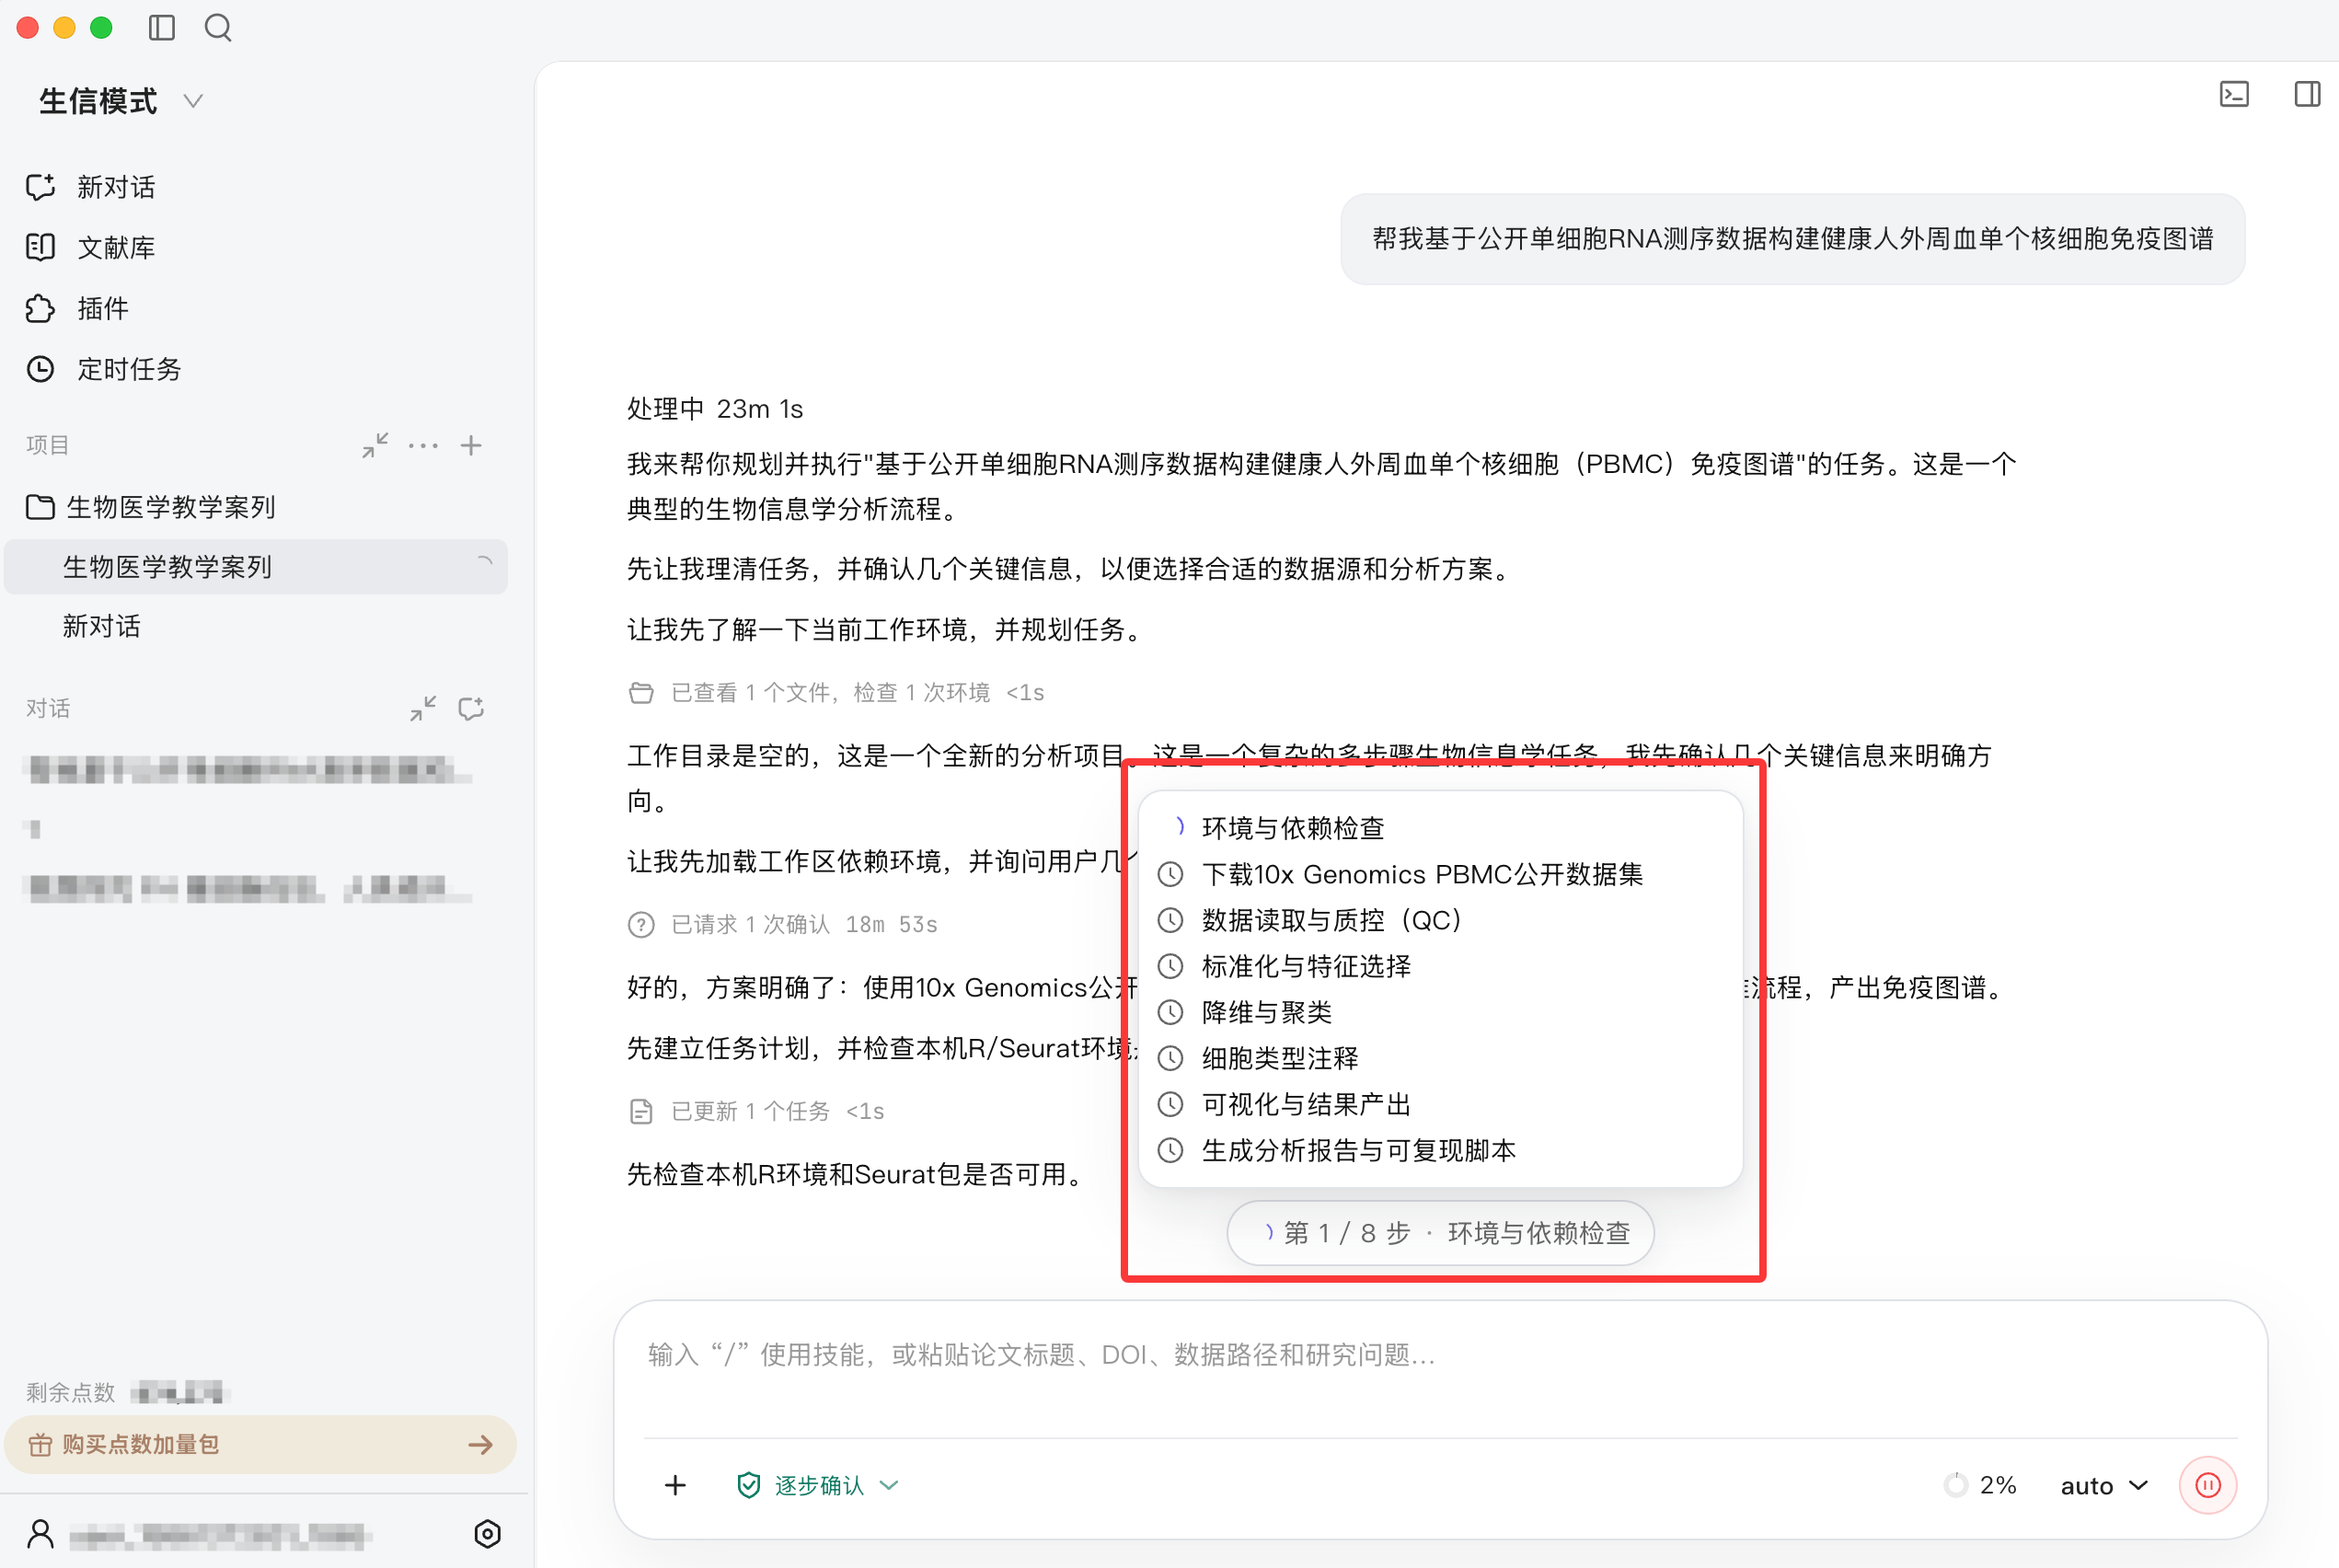Start new chat from 对话 header icon
Image resolution: width=2339 pixels, height=1568 pixels.
(471, 708)
